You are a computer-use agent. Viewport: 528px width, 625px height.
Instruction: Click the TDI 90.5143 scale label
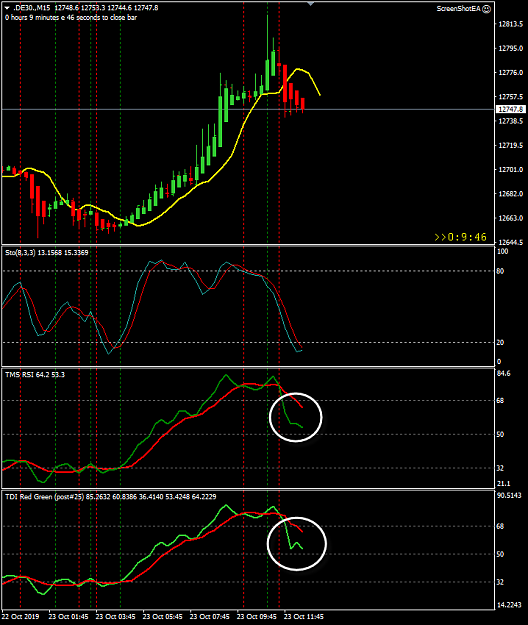[509, 495]
